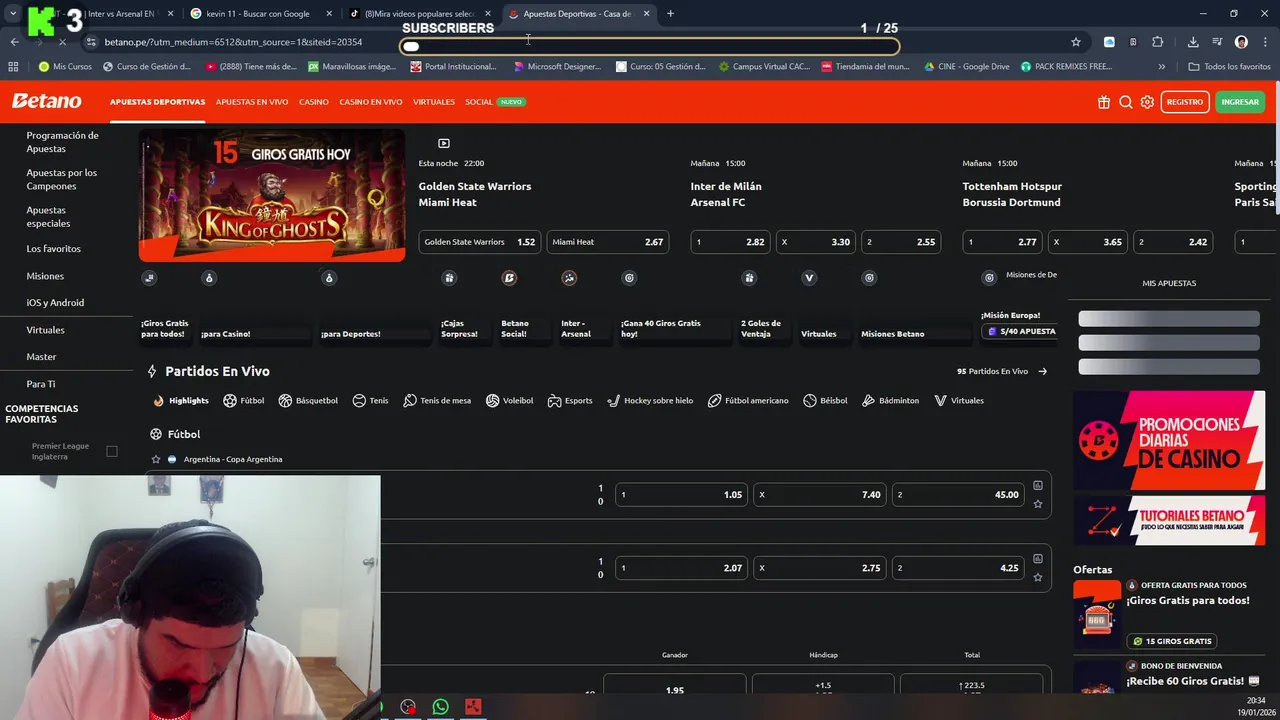
Task: Select the Béisbol sport filter
Action: tap(825, 400)
